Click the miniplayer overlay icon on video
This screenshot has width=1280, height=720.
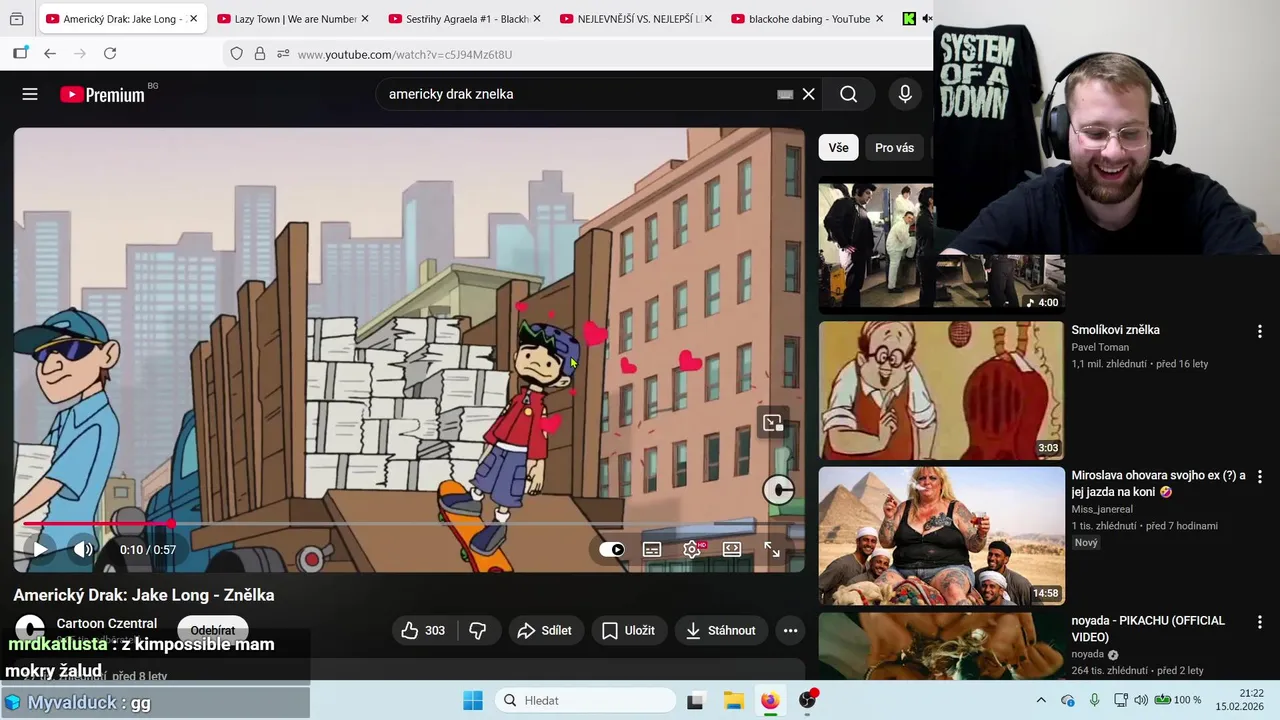[x=773, y=423]
